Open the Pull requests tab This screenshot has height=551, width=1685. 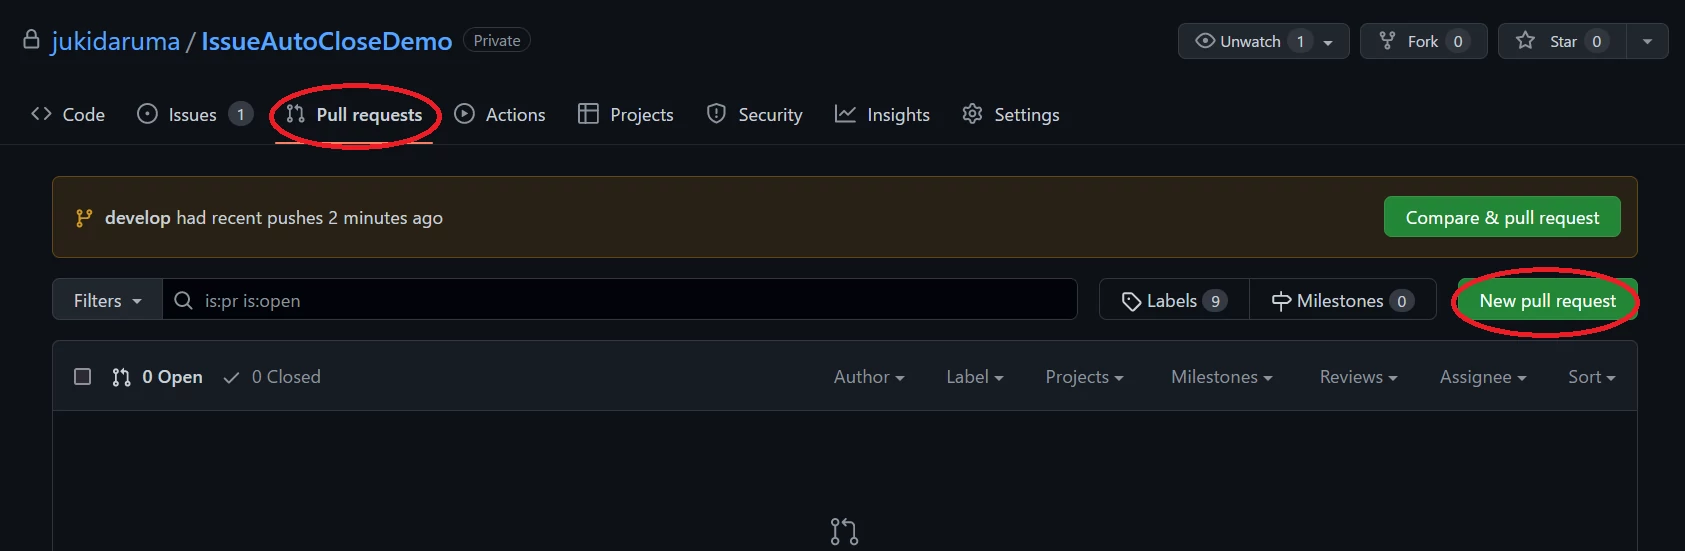tap(354, 114)
